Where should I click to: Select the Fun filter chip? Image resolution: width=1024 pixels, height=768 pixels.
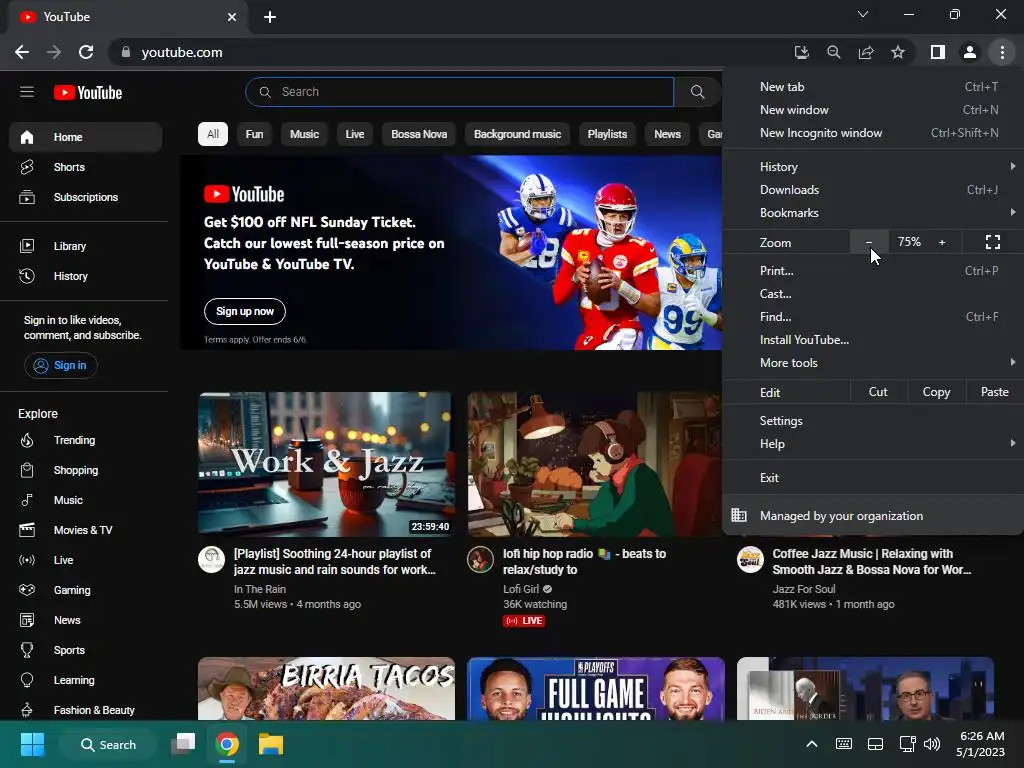pos(255,134)
